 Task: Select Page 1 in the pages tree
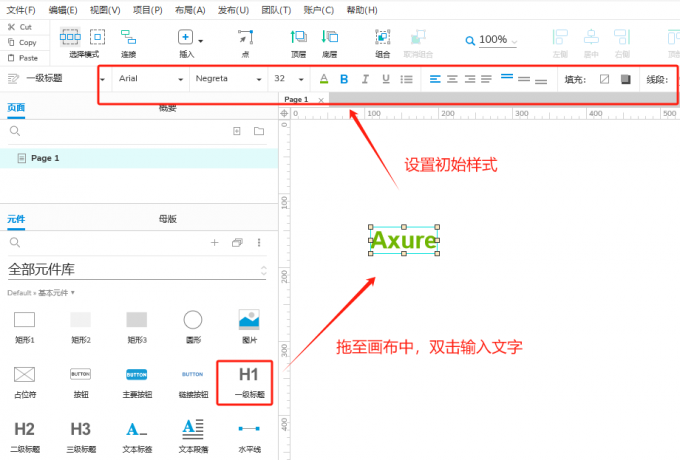(x=139, y=158)
